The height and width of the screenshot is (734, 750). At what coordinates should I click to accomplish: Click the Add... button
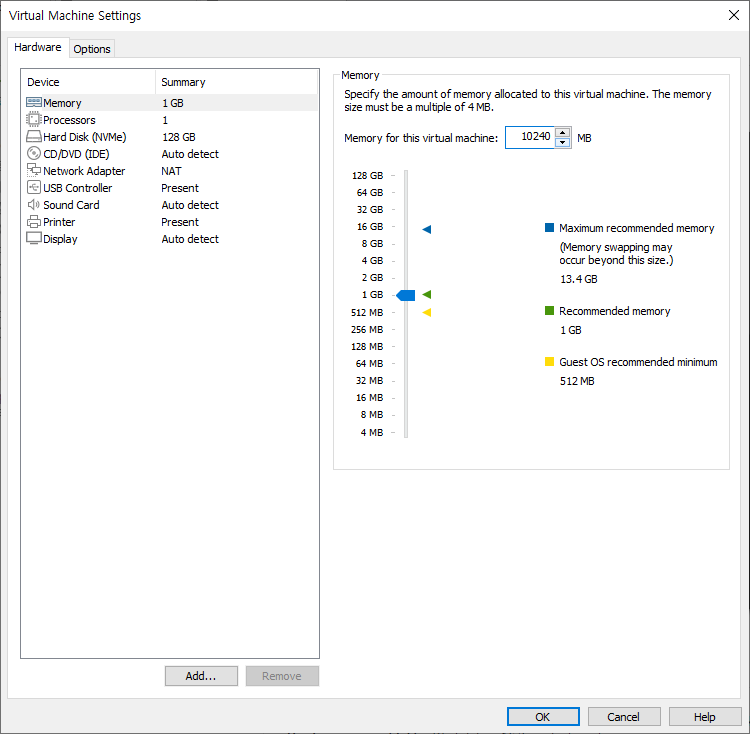click(x=201, y=676)
